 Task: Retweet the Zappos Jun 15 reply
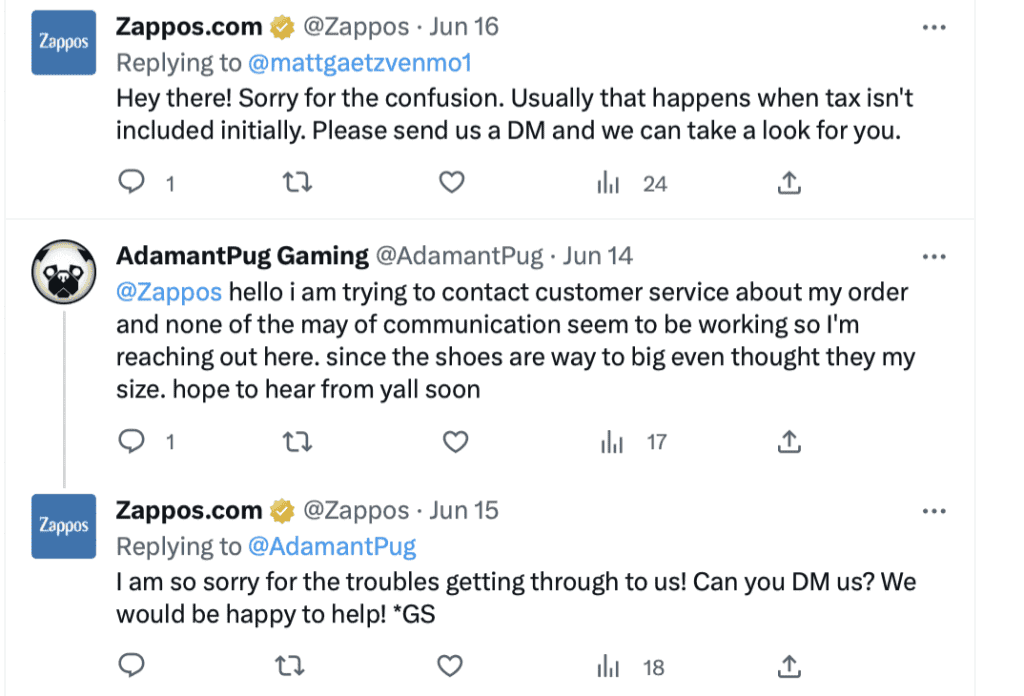pyautogui.click(x=289, y=666)
